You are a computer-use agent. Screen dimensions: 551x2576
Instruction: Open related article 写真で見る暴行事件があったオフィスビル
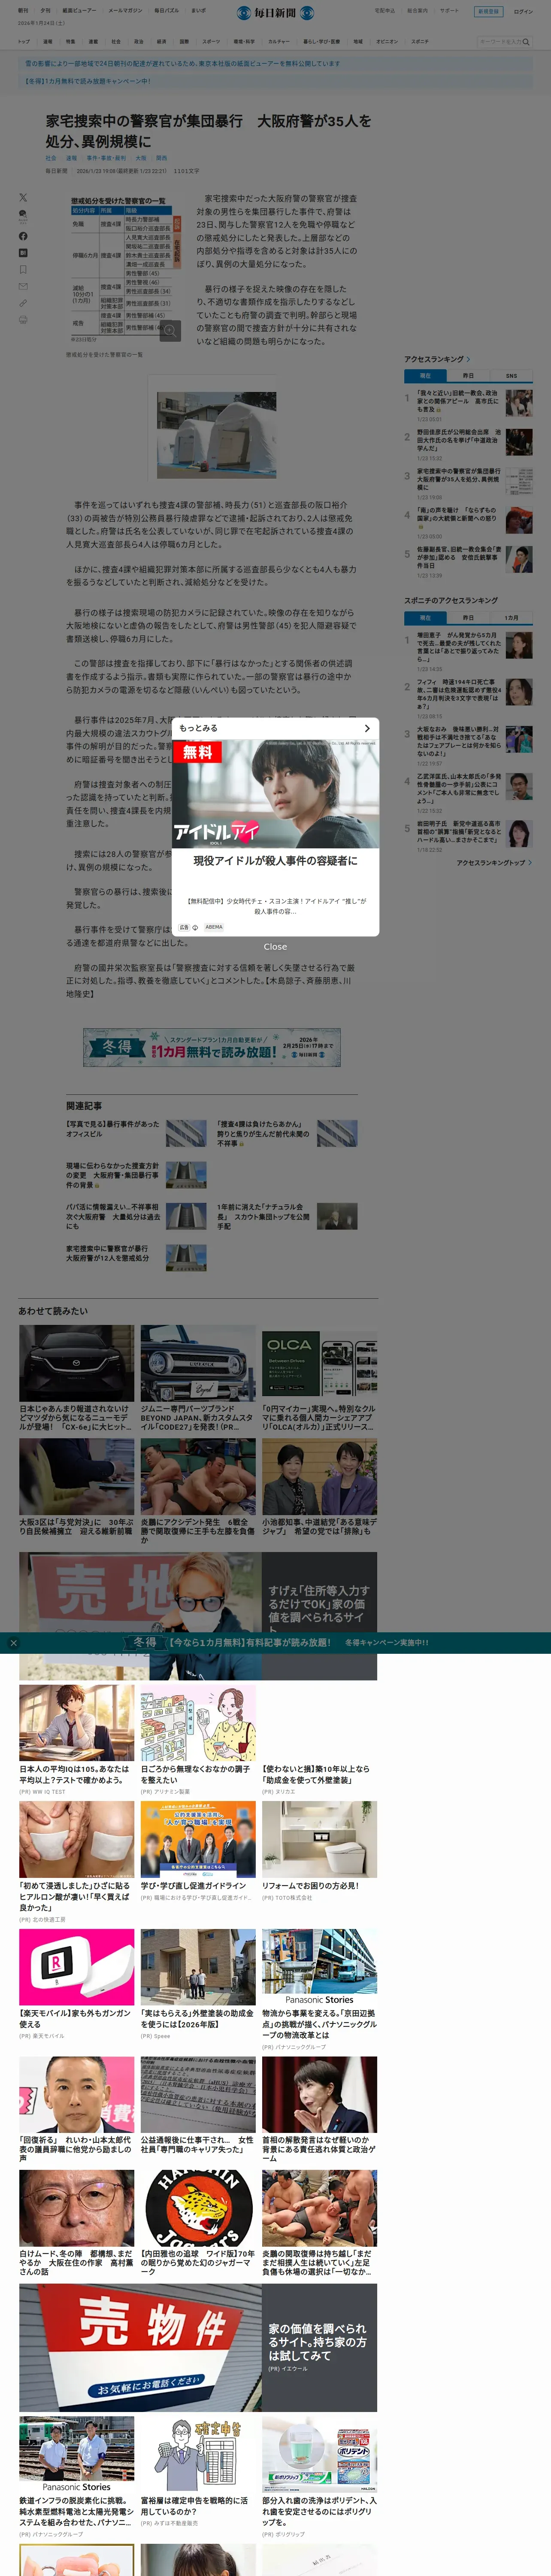click(136, 1133)
